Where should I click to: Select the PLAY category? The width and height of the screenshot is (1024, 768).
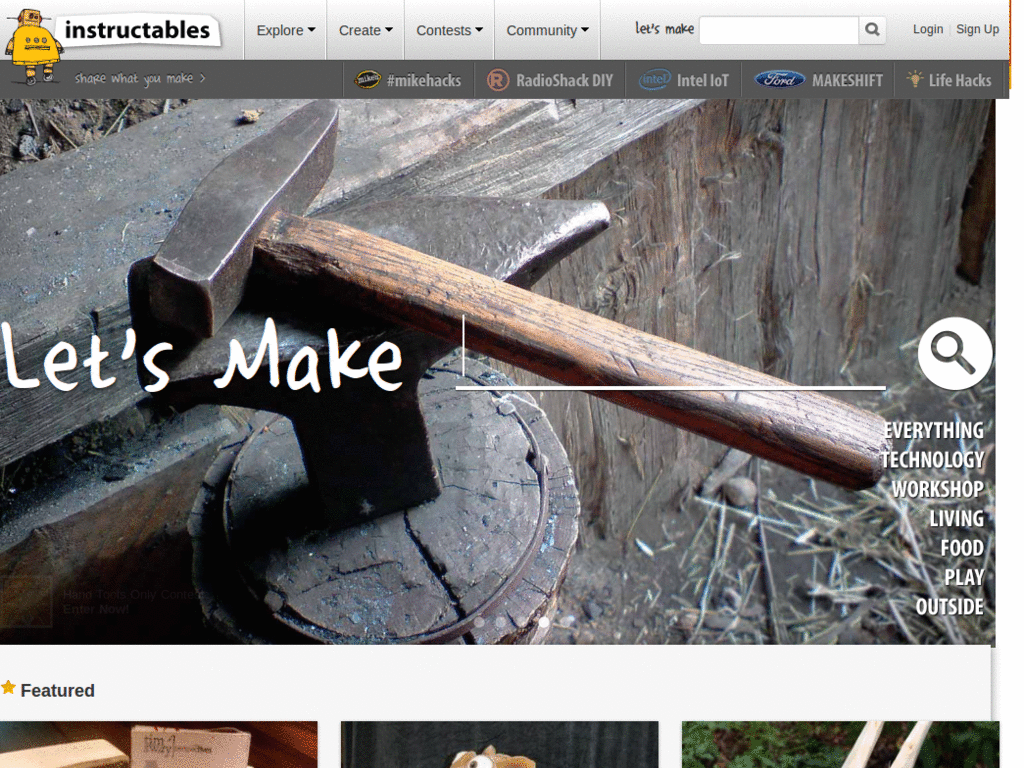(964, 577)
